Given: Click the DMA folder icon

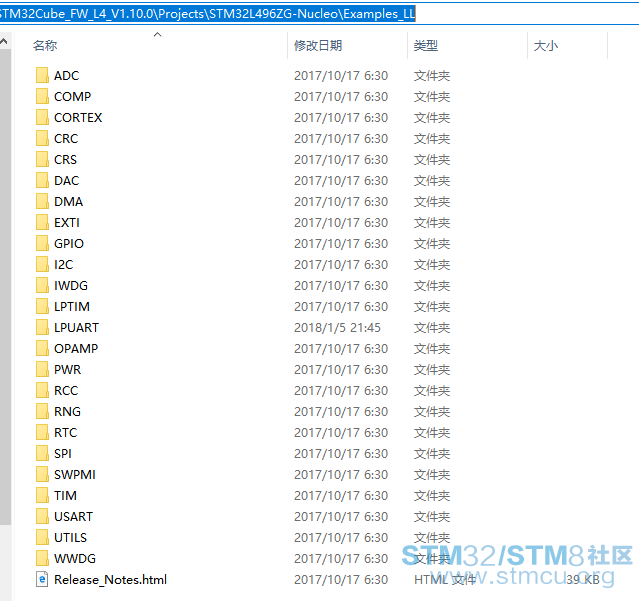Looking at the screenshot, I should (x=42, y=201).
